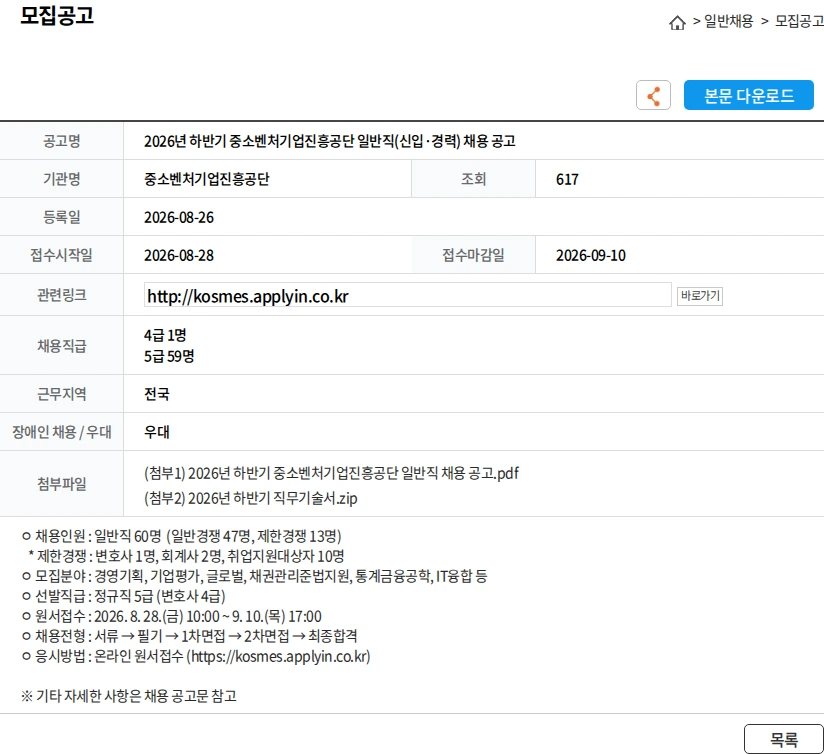Viewport: 824px width, 754px height.
Task: Click the 모집공고 page heading
Action: click(x=57, y=15)
